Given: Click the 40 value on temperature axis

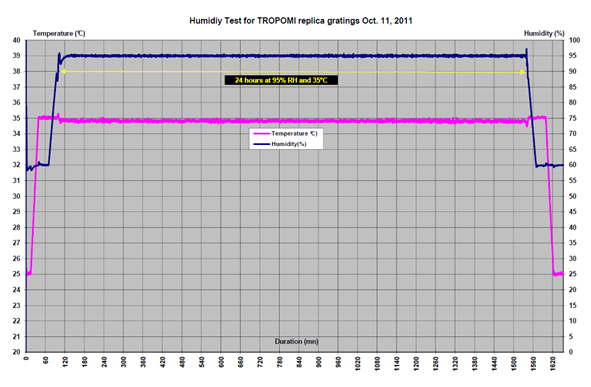Looking at the screenshot, I should 17,40.
